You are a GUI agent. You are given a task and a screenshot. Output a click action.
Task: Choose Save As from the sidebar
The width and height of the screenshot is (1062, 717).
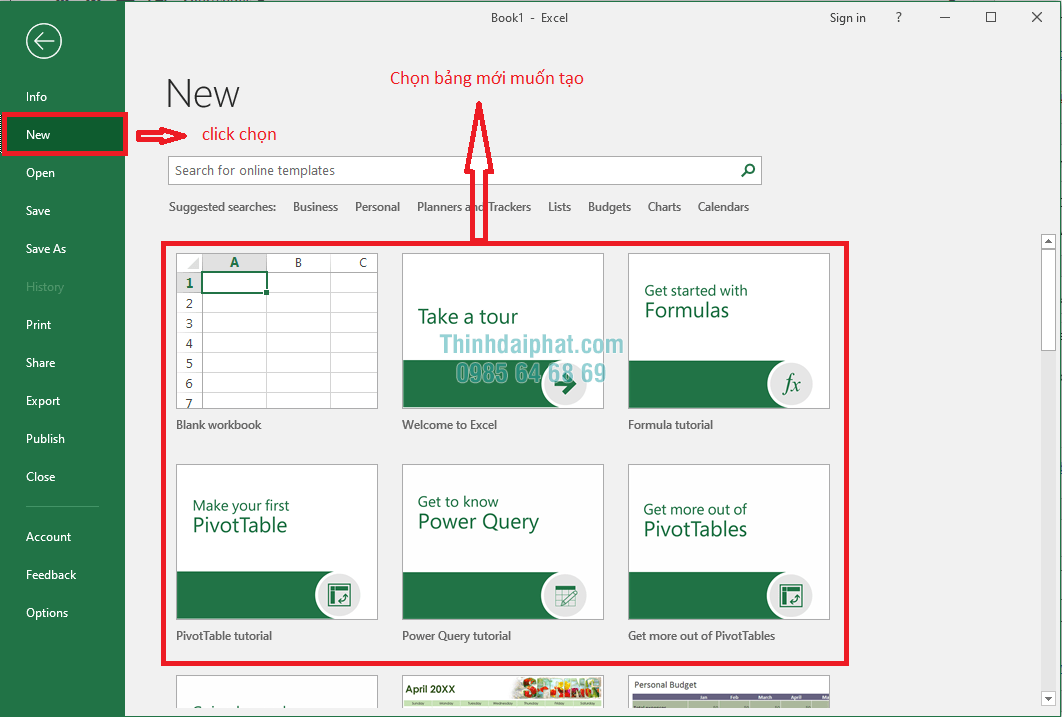pyautogui.click(x=46, y=248)
